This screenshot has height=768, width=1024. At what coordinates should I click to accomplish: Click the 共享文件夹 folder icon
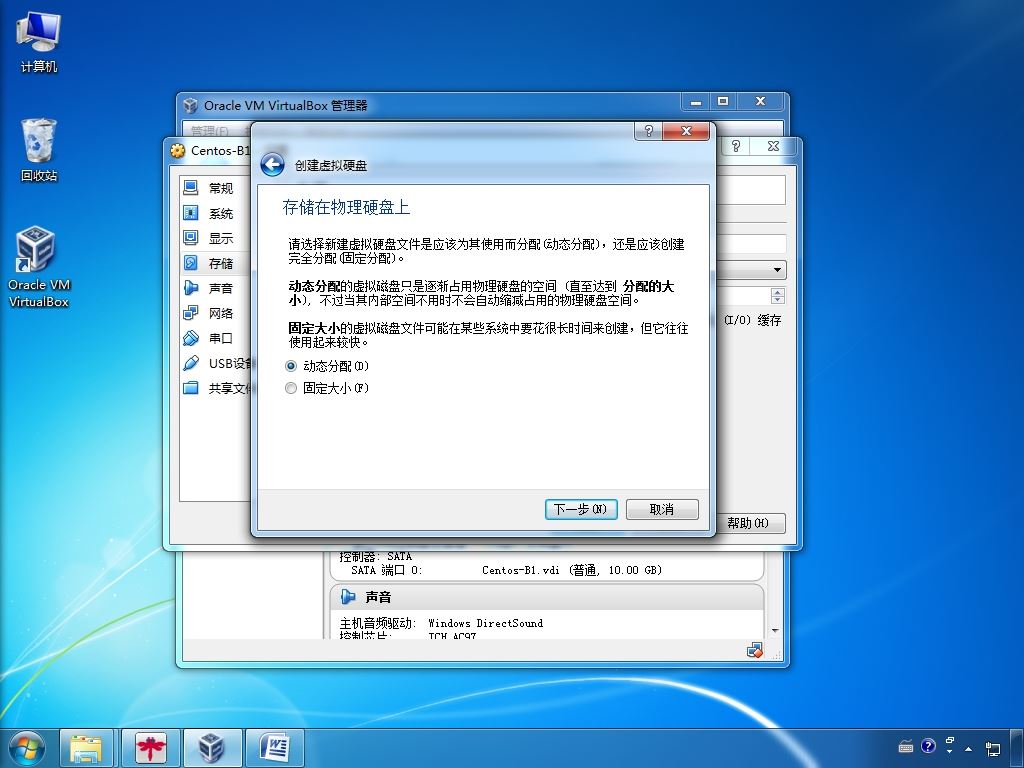coord(191,387)
